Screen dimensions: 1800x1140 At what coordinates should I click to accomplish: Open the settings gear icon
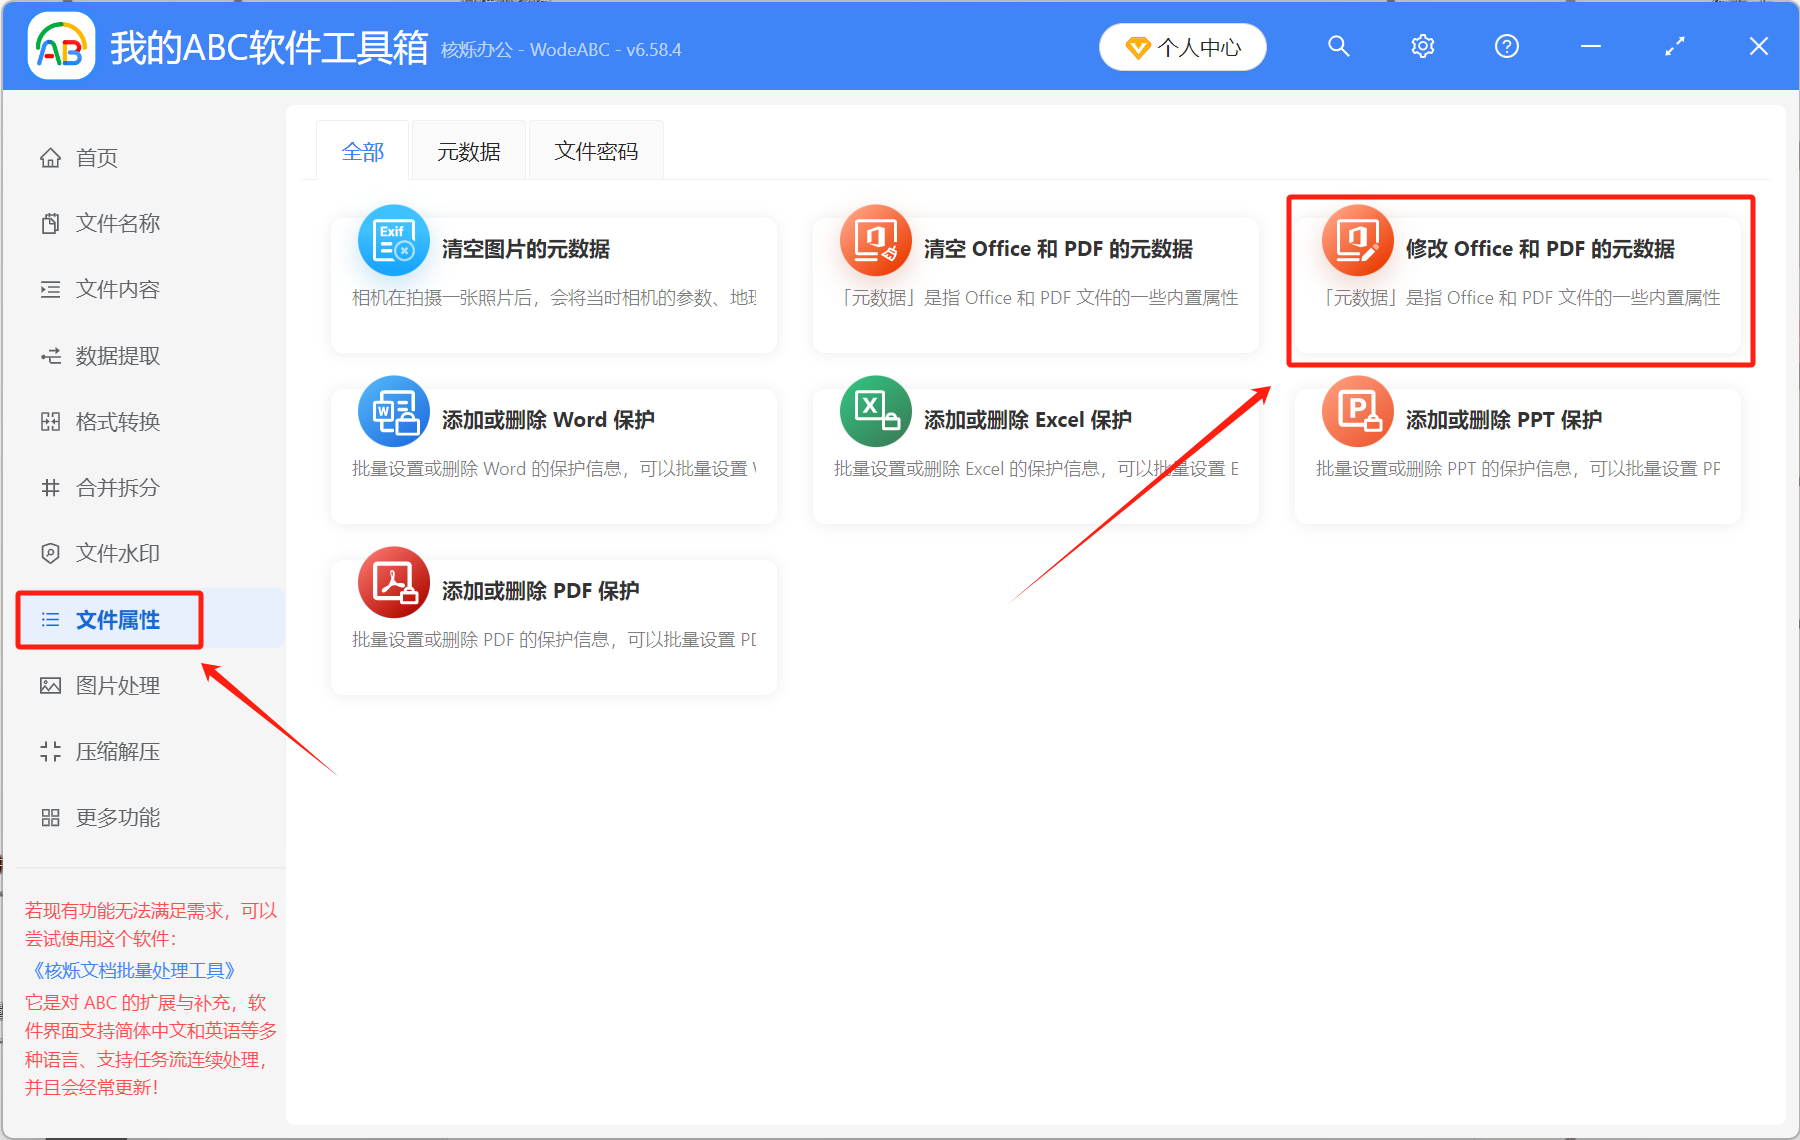click(1422, 46)
